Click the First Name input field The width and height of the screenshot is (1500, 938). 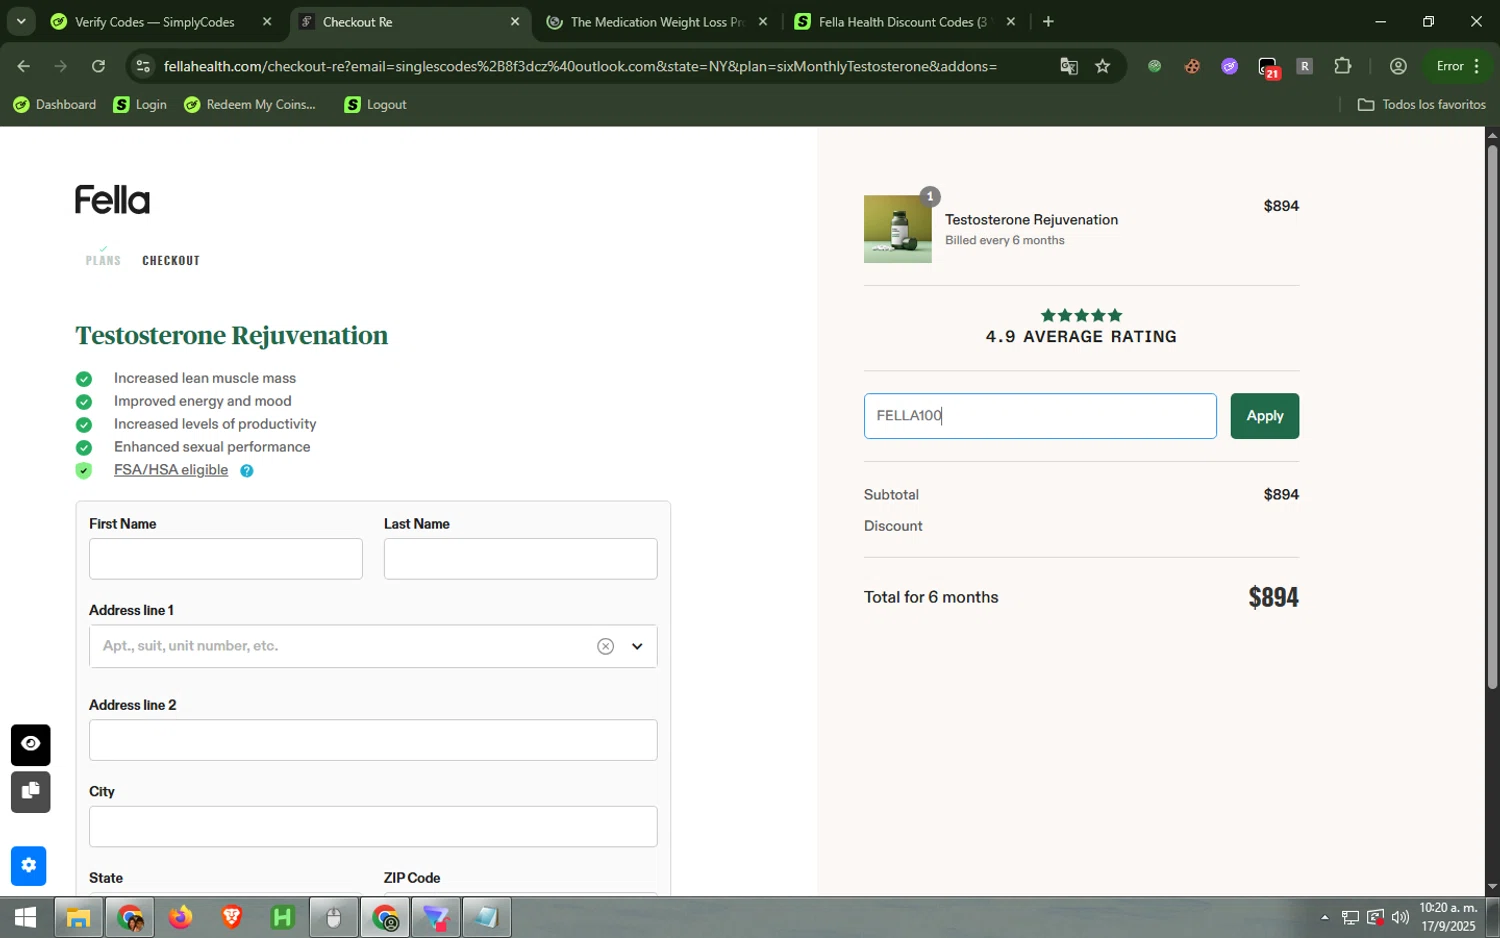(226, 559)
